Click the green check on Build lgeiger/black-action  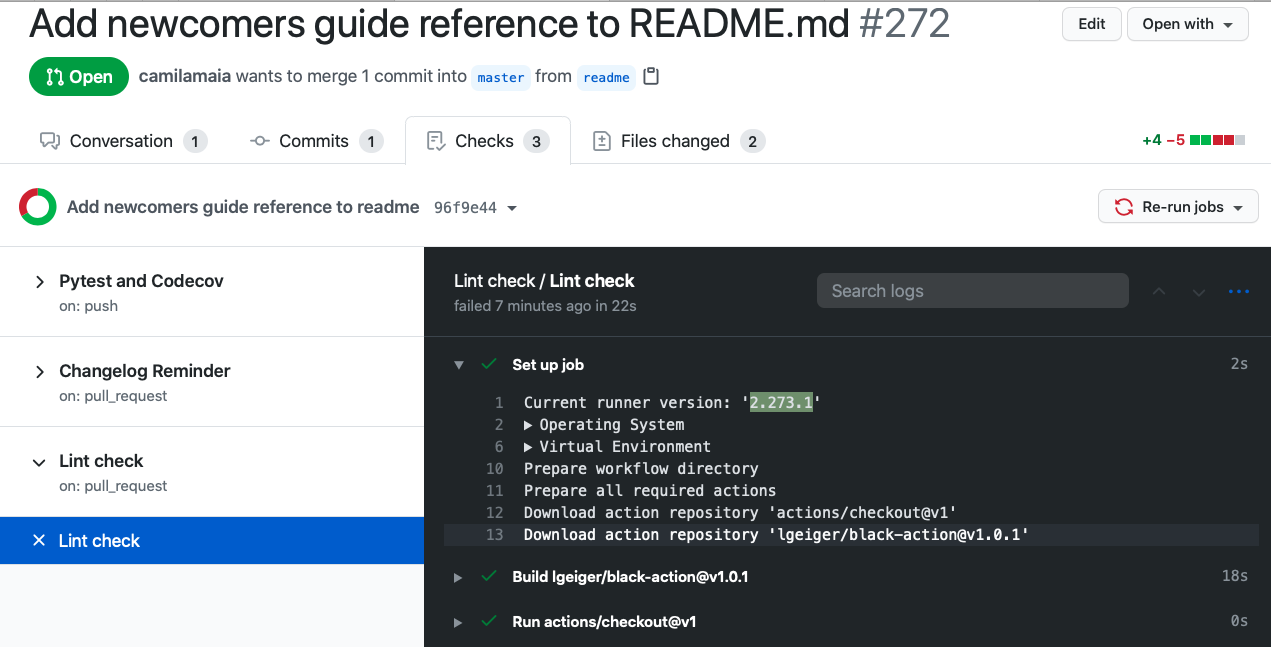point(489,576)
